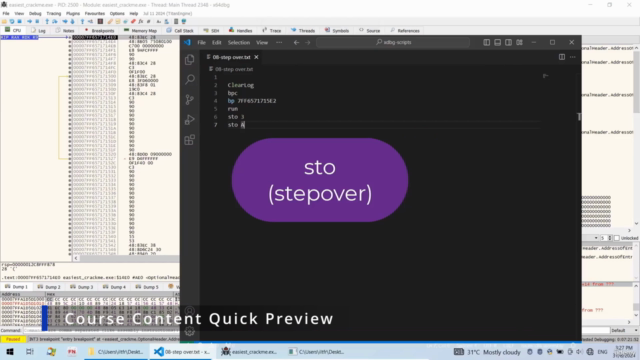The height and width of the screenshot is (360, 640).
Task: Switch to x64dbg Call Stack tab
Action: click(180, 31)
